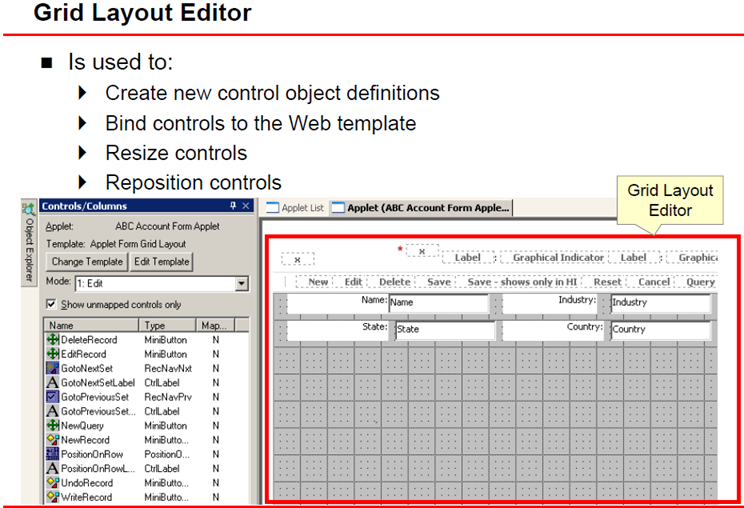
Task: Select the Edit button placeholder
Action: point(353,282)
